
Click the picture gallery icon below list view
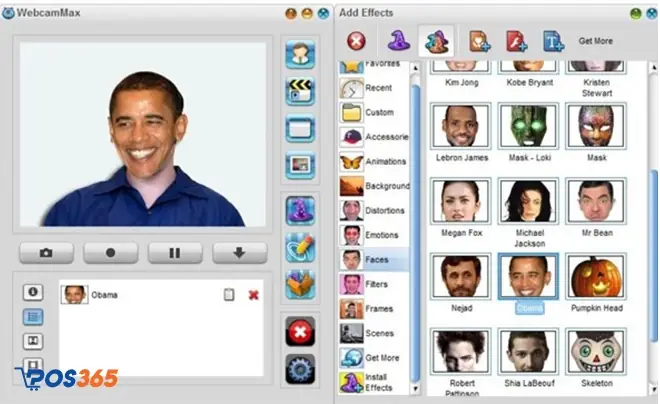point(33,340)
